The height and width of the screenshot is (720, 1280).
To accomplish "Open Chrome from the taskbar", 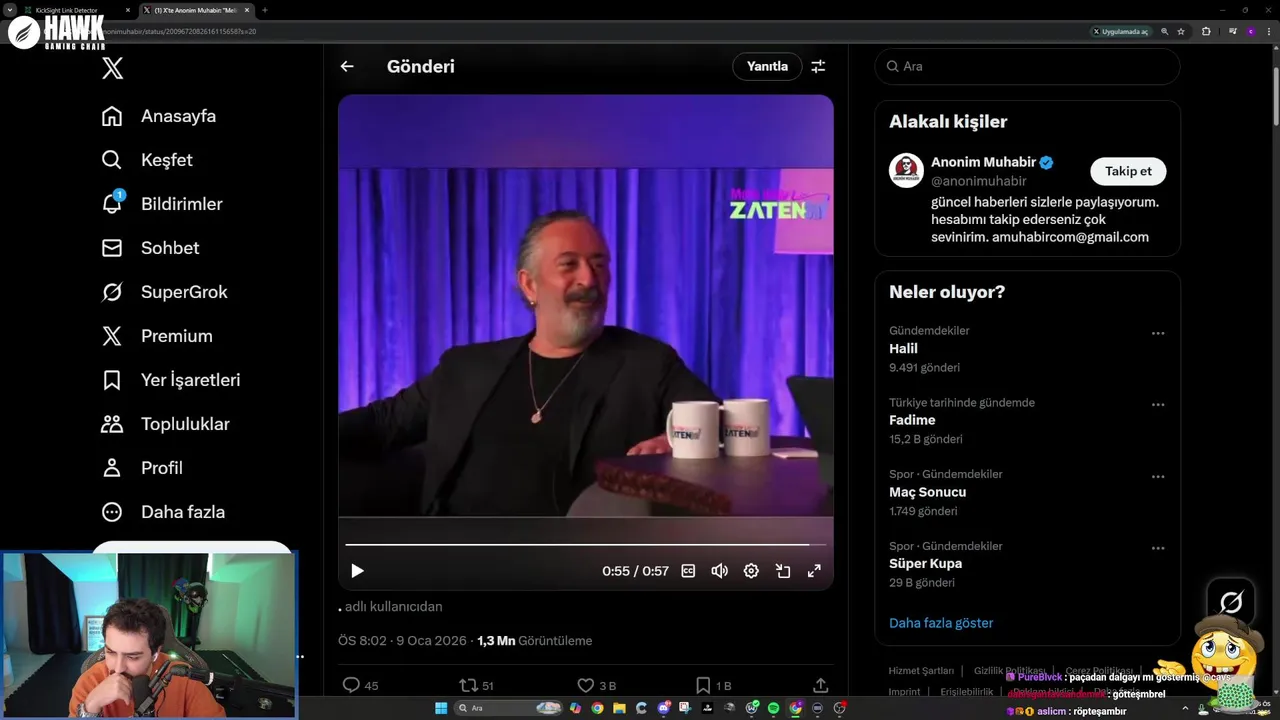I will coord(597,708).
